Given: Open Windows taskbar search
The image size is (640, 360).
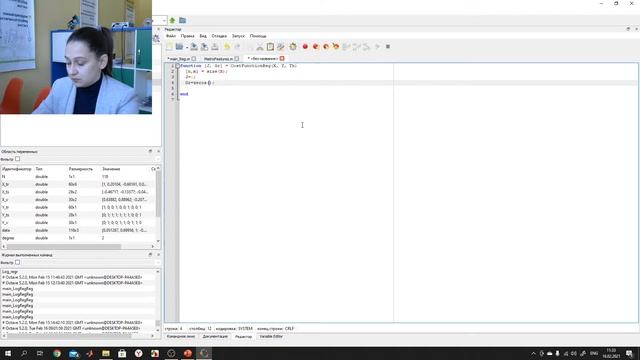Looking at the screenshot, I should point(24,353).
